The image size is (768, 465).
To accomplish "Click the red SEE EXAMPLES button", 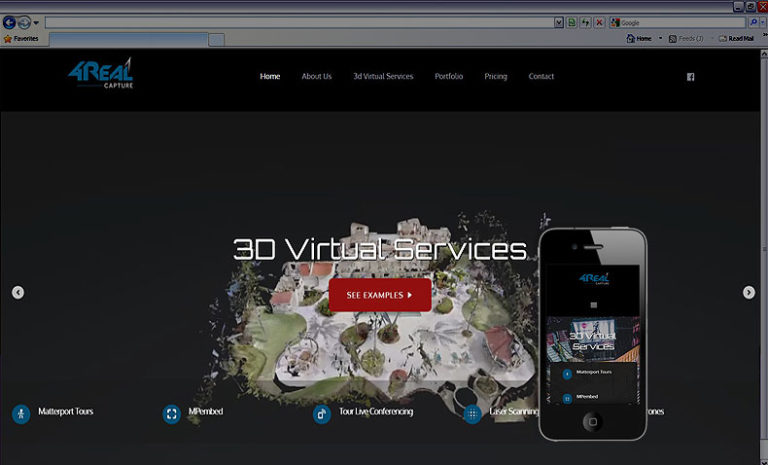I will pyautogui.click(x=380, y=295).
